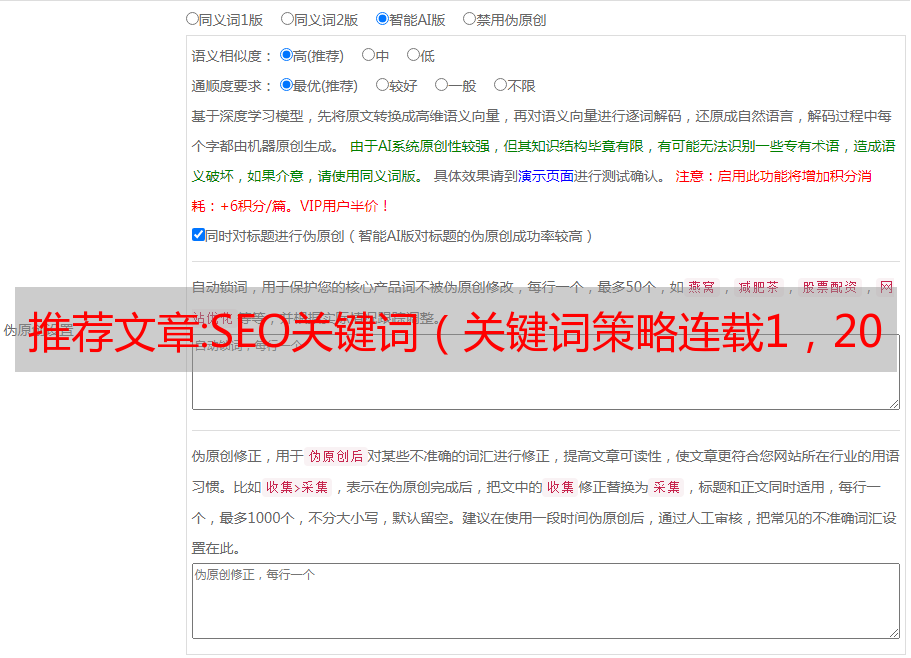The height and width of the screenshot is (658, 911).
Task: Click the red VIP用户半价 notice text
Action: click(x=345, y=206)
